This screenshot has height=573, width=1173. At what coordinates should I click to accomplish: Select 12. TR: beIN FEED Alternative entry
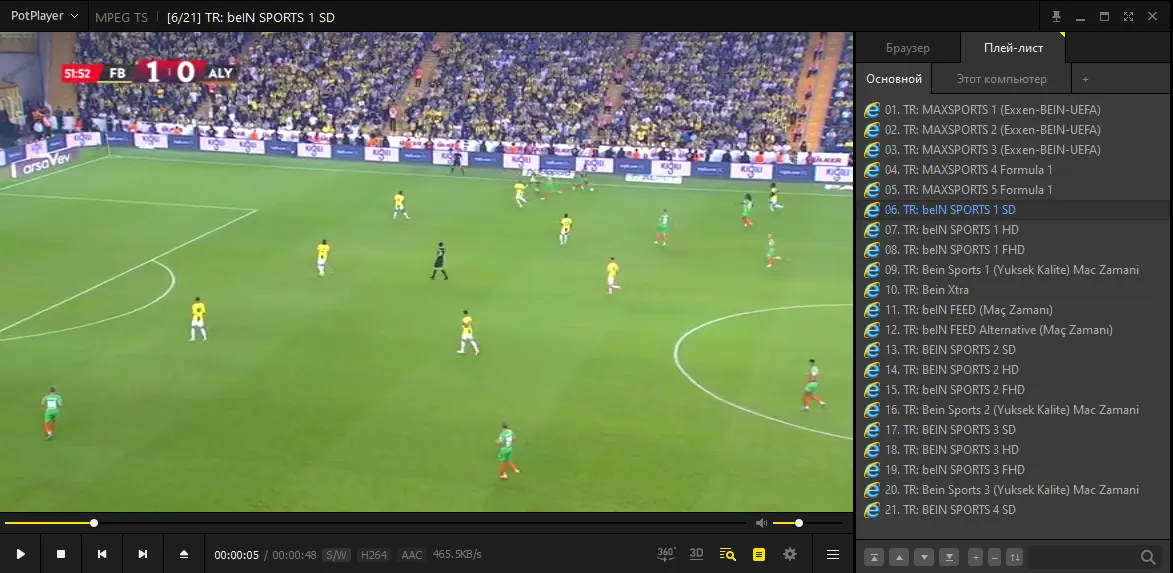(x=1012, y=330)
